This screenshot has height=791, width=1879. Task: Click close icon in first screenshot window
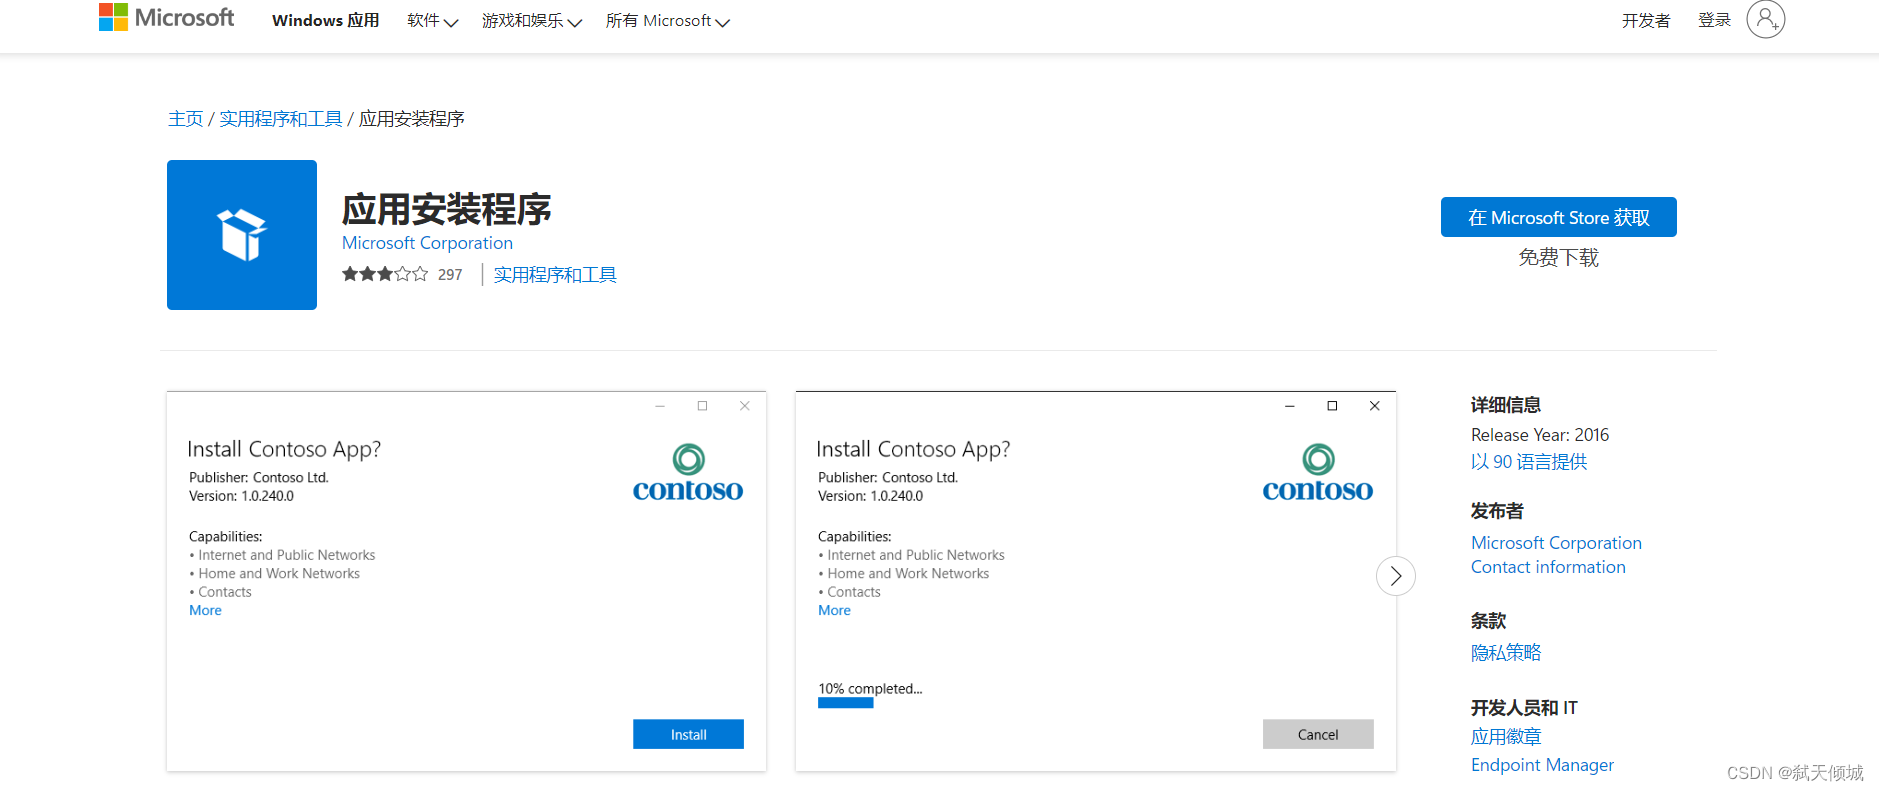[x=745, y=406]
